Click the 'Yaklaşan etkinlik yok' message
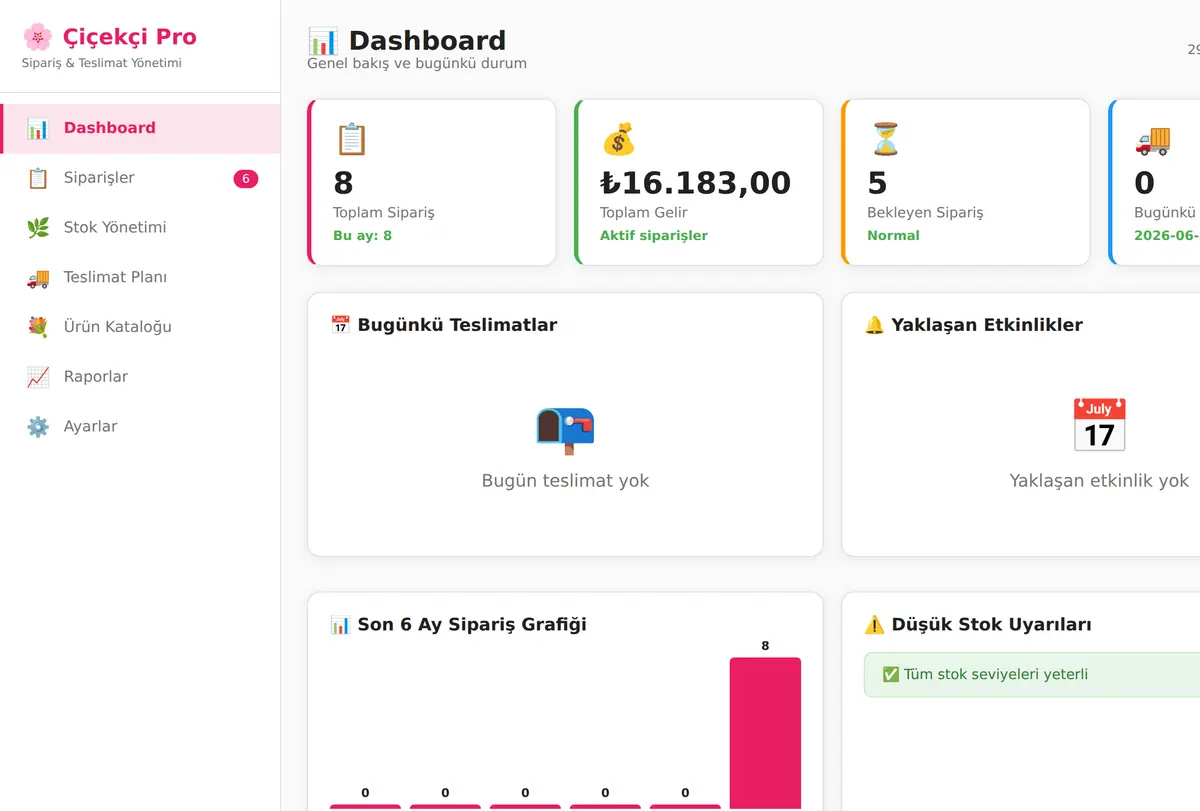This screenshot has width=1200, height=811. (x=1099, y=481)
